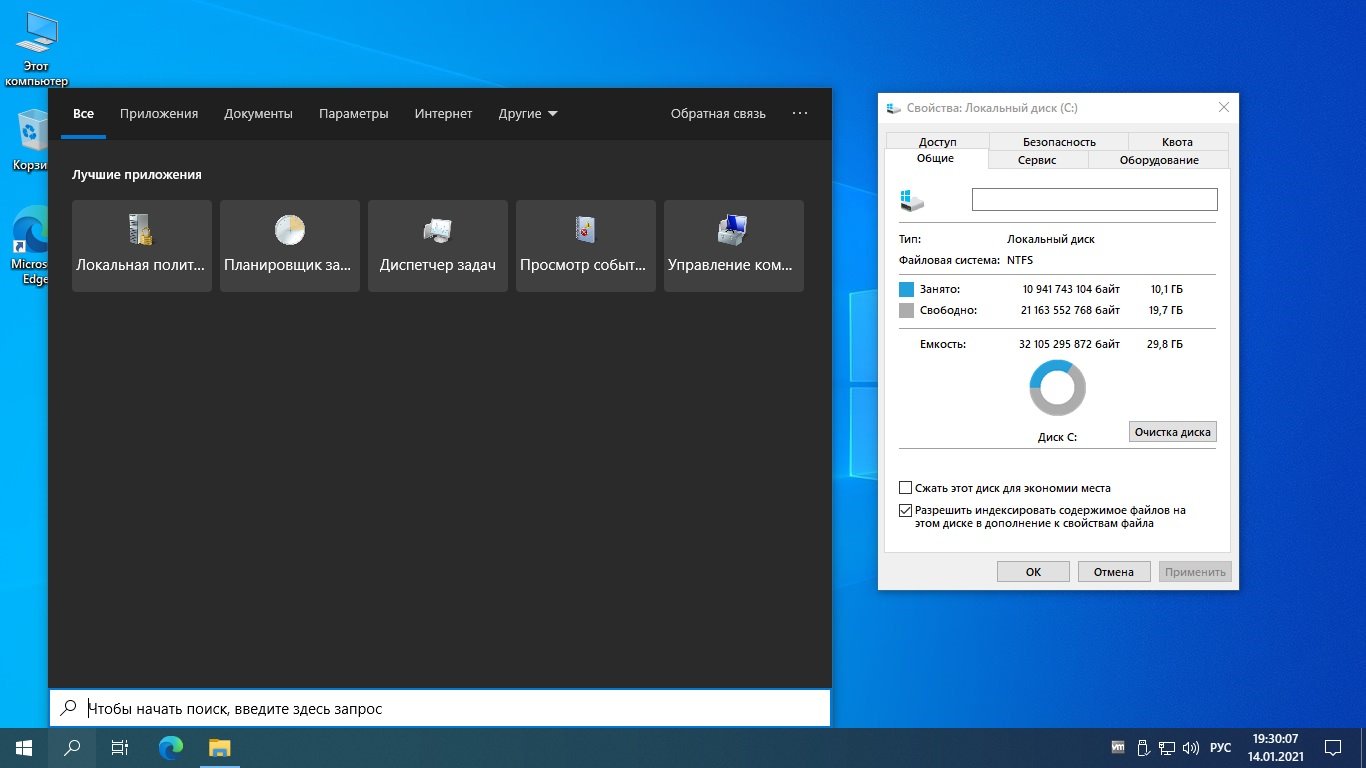Open Локальная политика безопасности app tile
The image size is (1366, 768).
142,246
